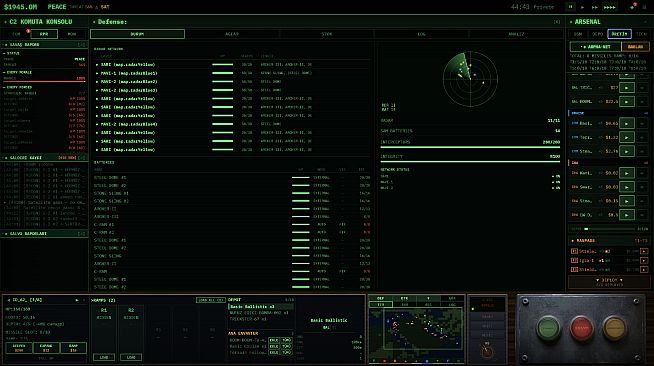Click the yellow launch console button
The width and height of the screenshot is (654, 366).
(x=614, y=328)
